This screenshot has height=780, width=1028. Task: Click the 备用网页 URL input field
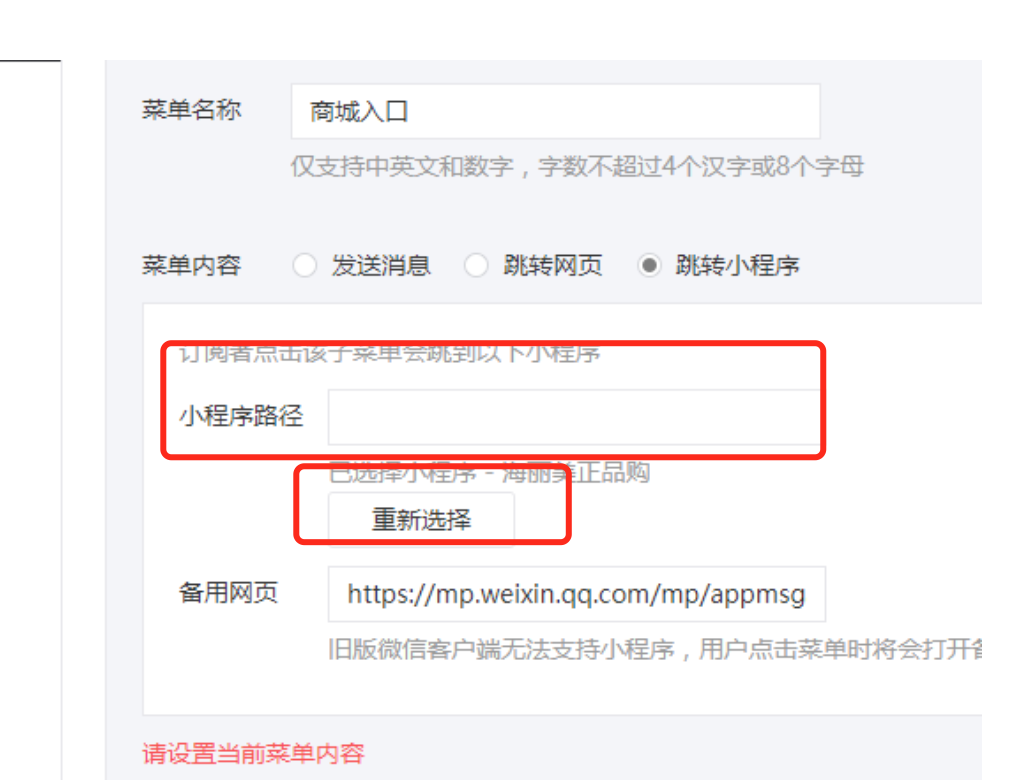click(576, 594)
